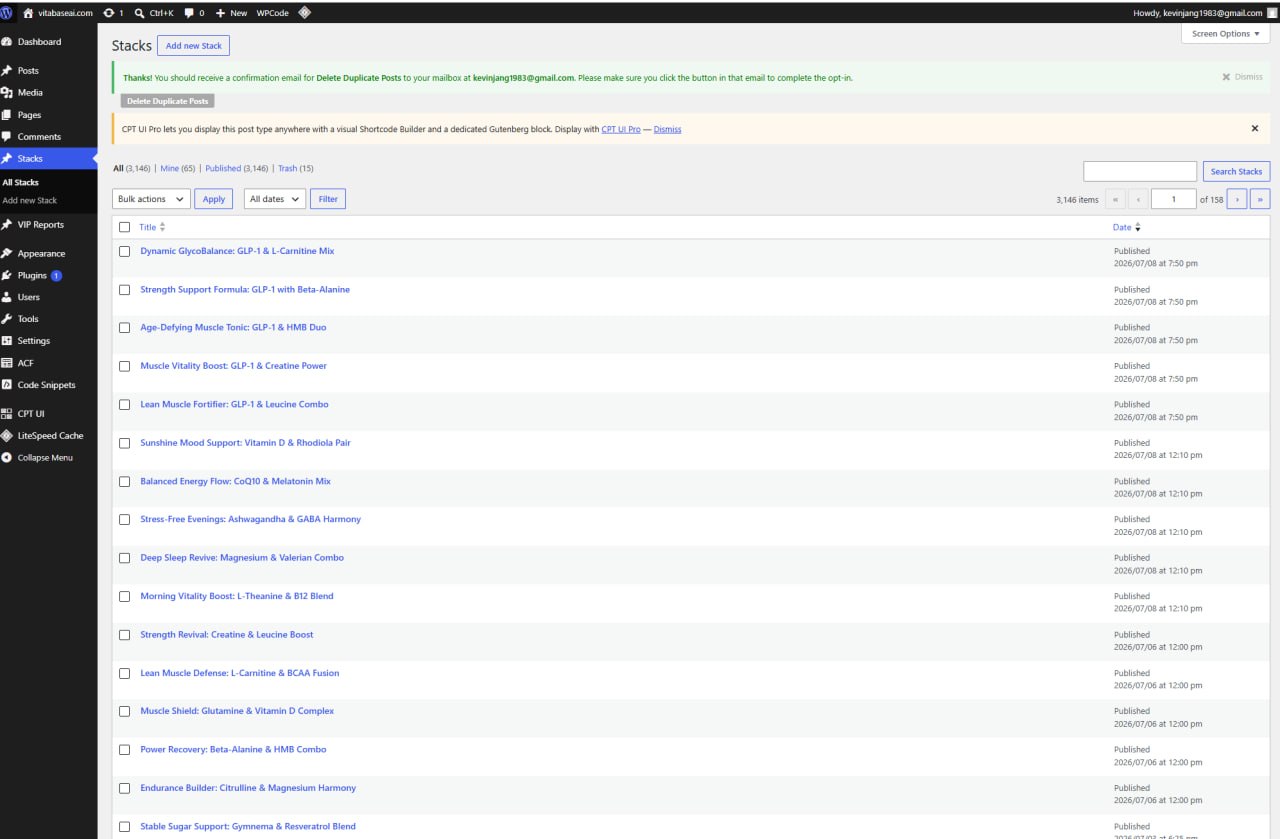1280x839 pixels.
Task: Open the Ctrl+K search icon
Action: (x=139, y=13)
